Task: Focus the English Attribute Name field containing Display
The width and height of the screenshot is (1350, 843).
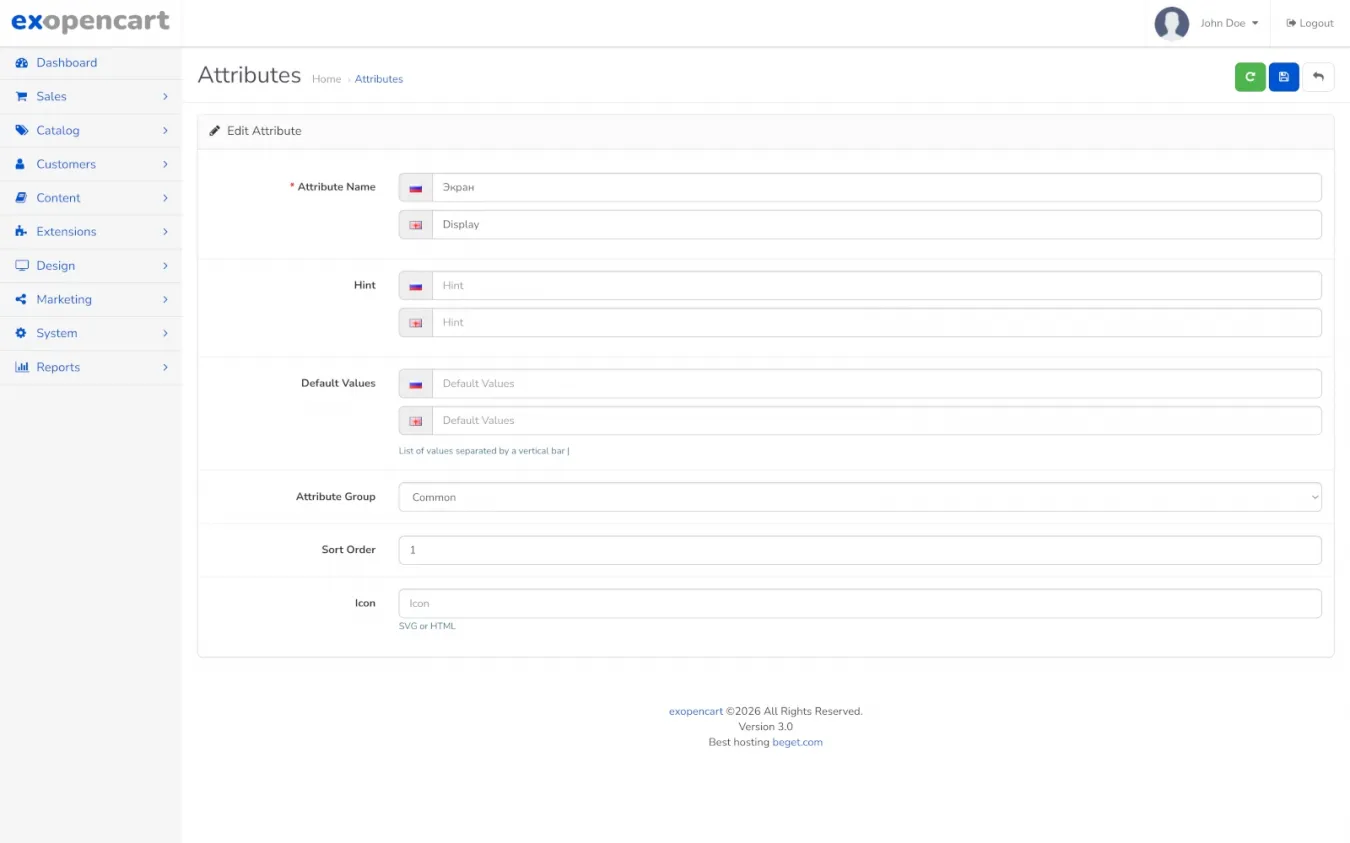Action: pos(876,225)
